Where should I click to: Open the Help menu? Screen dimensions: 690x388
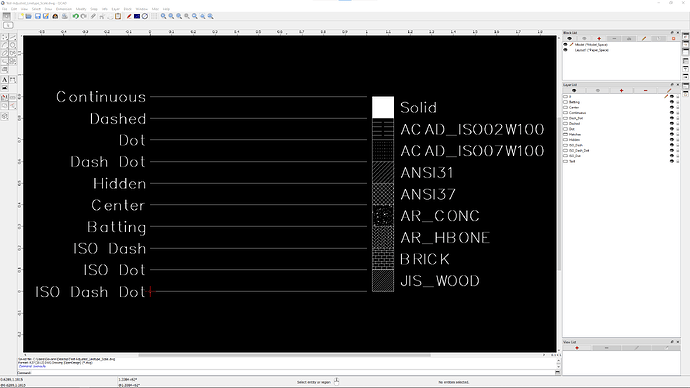click(166, 9)
